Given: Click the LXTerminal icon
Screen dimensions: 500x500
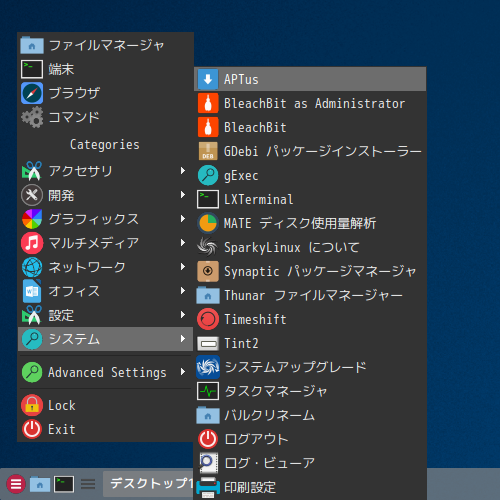Looking at the screenshot, I should click(x=208, y=199).
